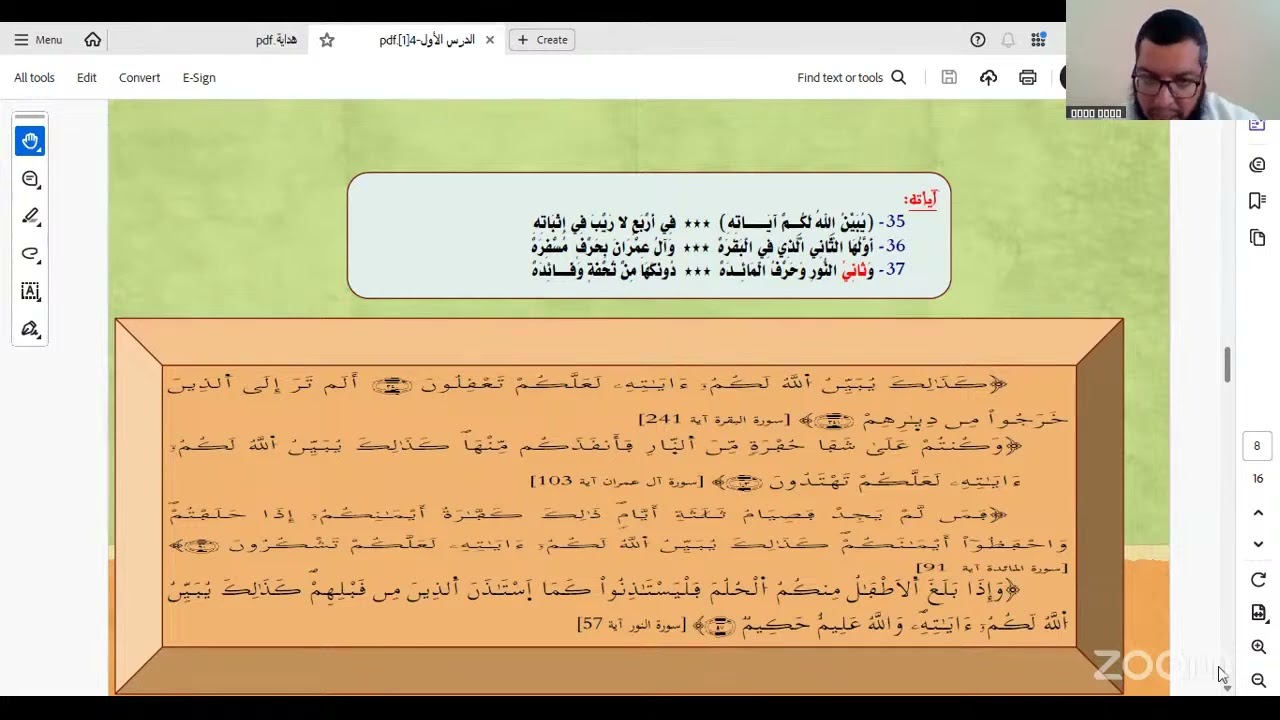Open the Help question mark icon
Screen dimensions: 1280x720
click(x=978, y=40)
